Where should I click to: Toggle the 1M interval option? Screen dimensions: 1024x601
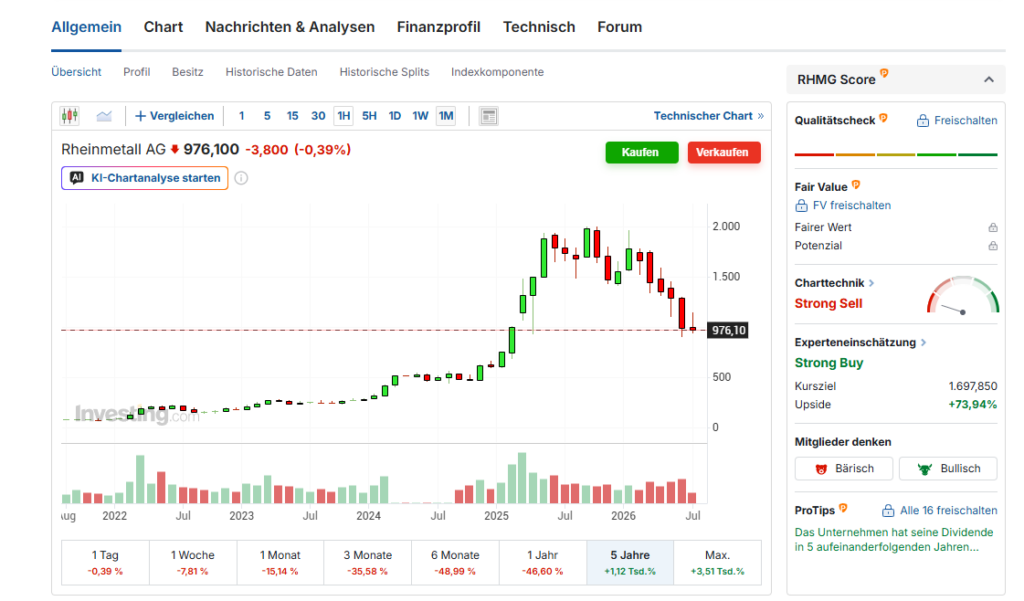pyautogui.click(x=446, y=116)
